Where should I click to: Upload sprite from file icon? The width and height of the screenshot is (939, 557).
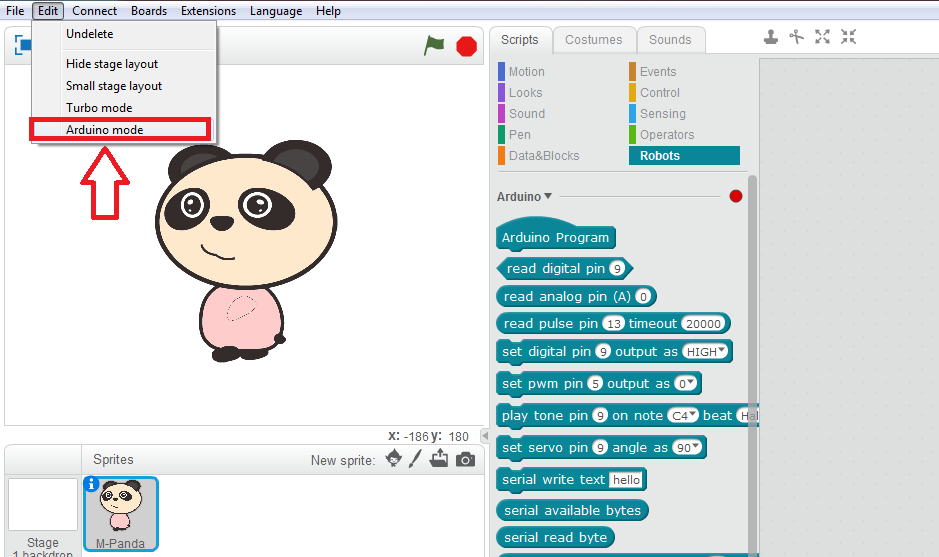click(x=439, y=459)
